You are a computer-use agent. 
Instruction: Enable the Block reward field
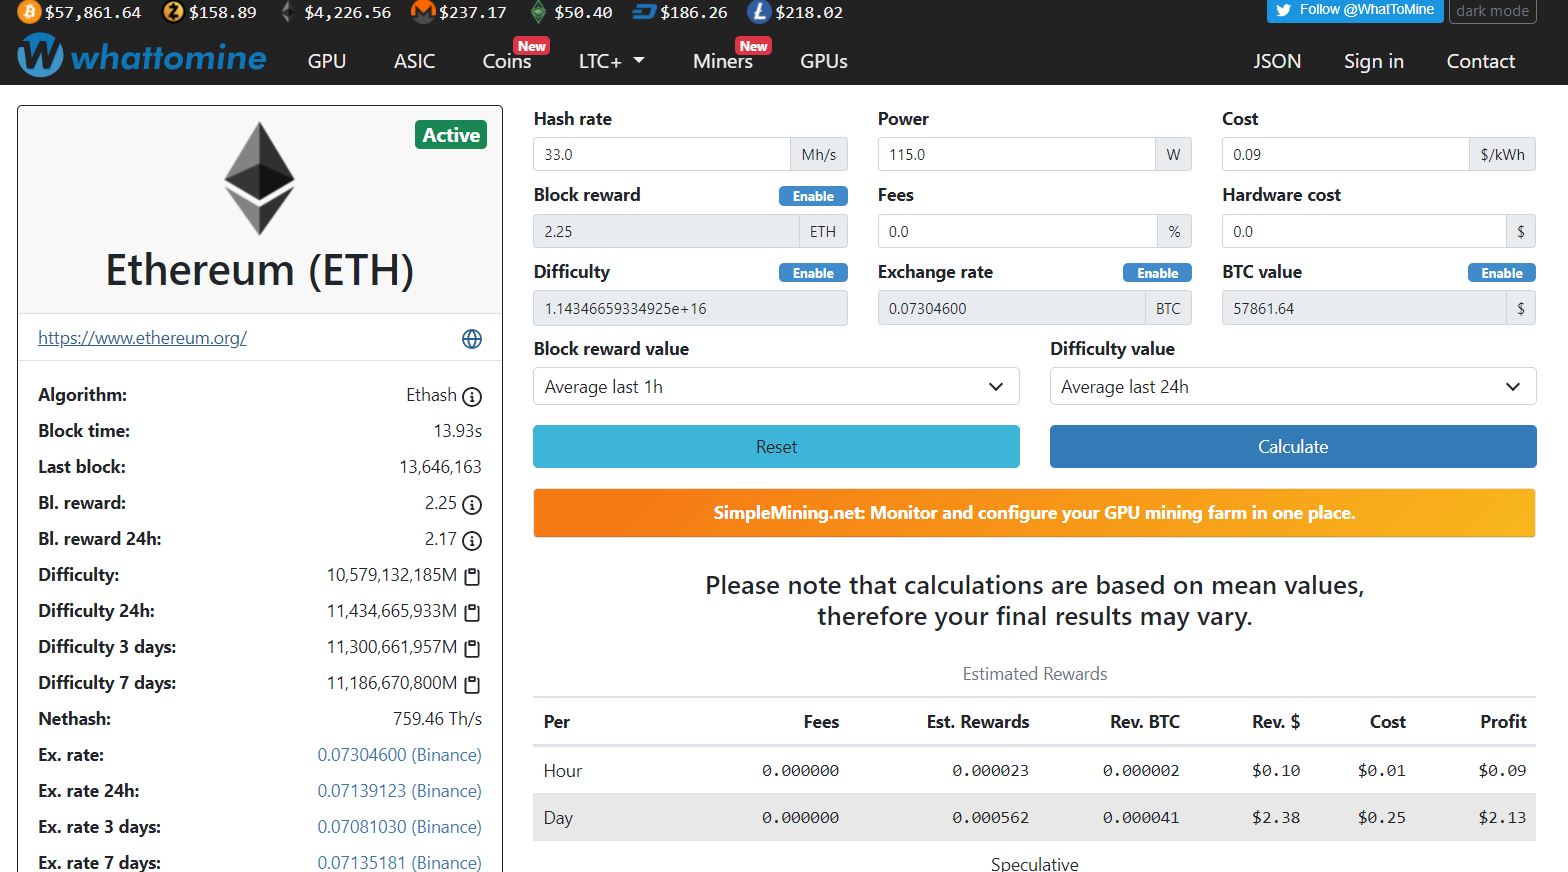(x=813, y=196)
